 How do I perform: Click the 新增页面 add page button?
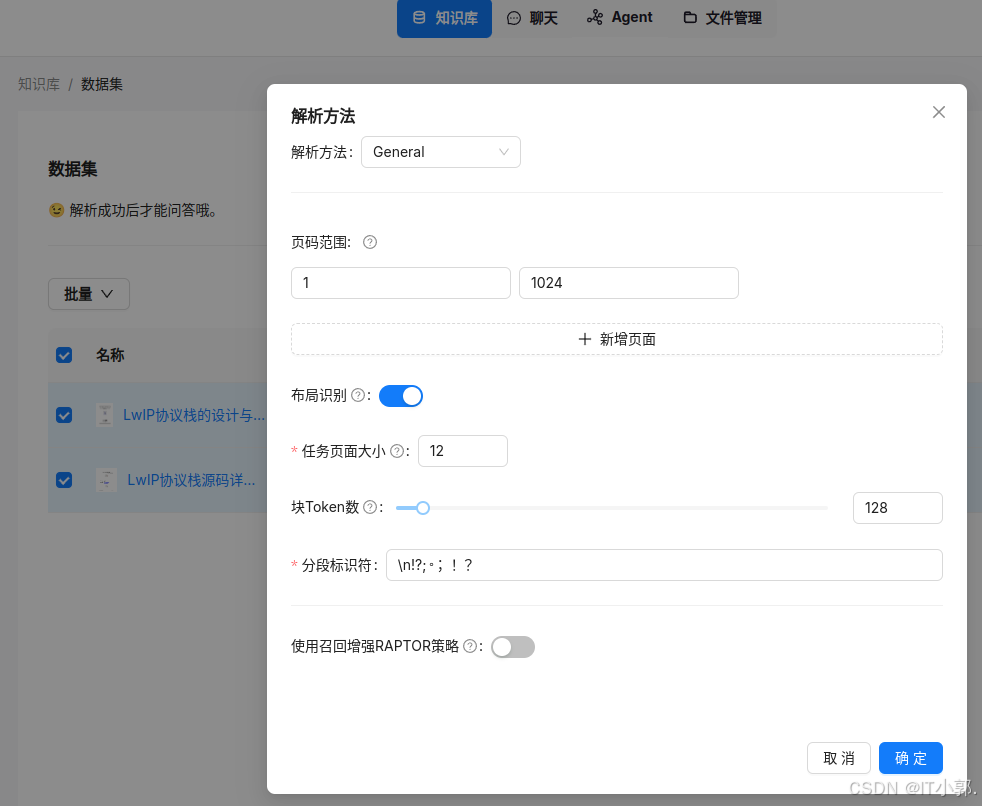pos(616,339)
